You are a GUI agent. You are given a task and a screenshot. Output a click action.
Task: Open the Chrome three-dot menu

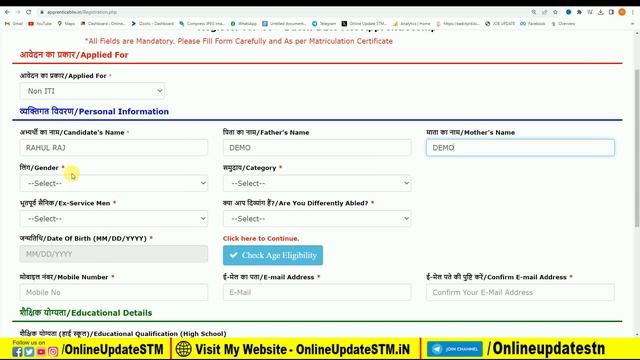(633, 12)
